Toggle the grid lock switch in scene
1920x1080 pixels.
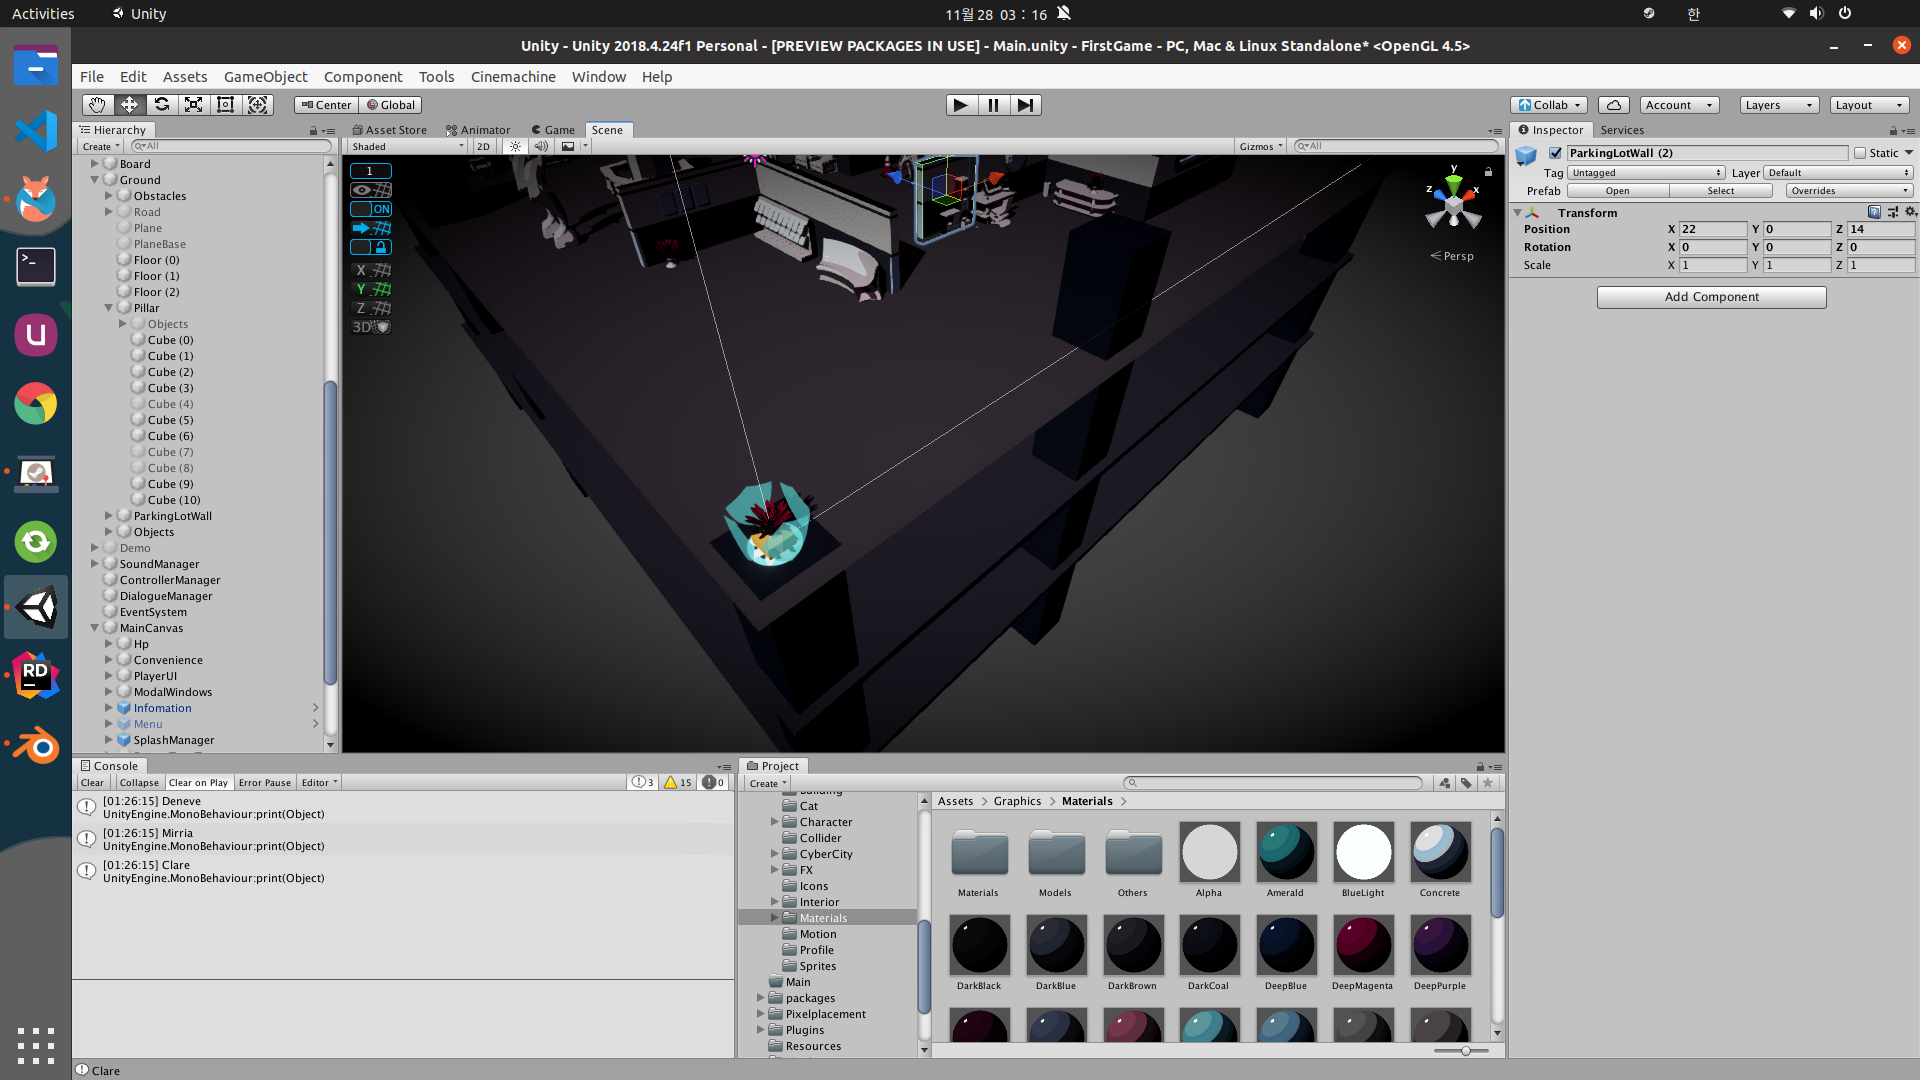tap(371, 247)
